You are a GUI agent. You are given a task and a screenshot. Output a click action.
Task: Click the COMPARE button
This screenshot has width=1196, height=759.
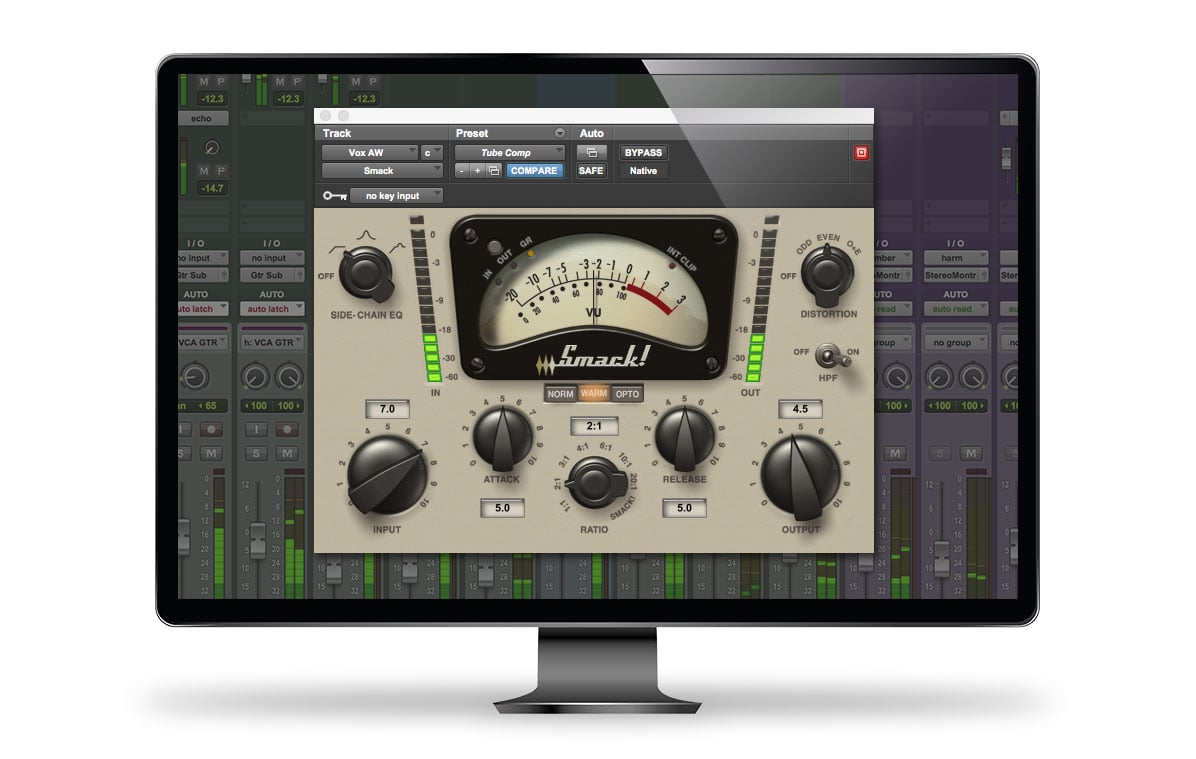[534, 171]
